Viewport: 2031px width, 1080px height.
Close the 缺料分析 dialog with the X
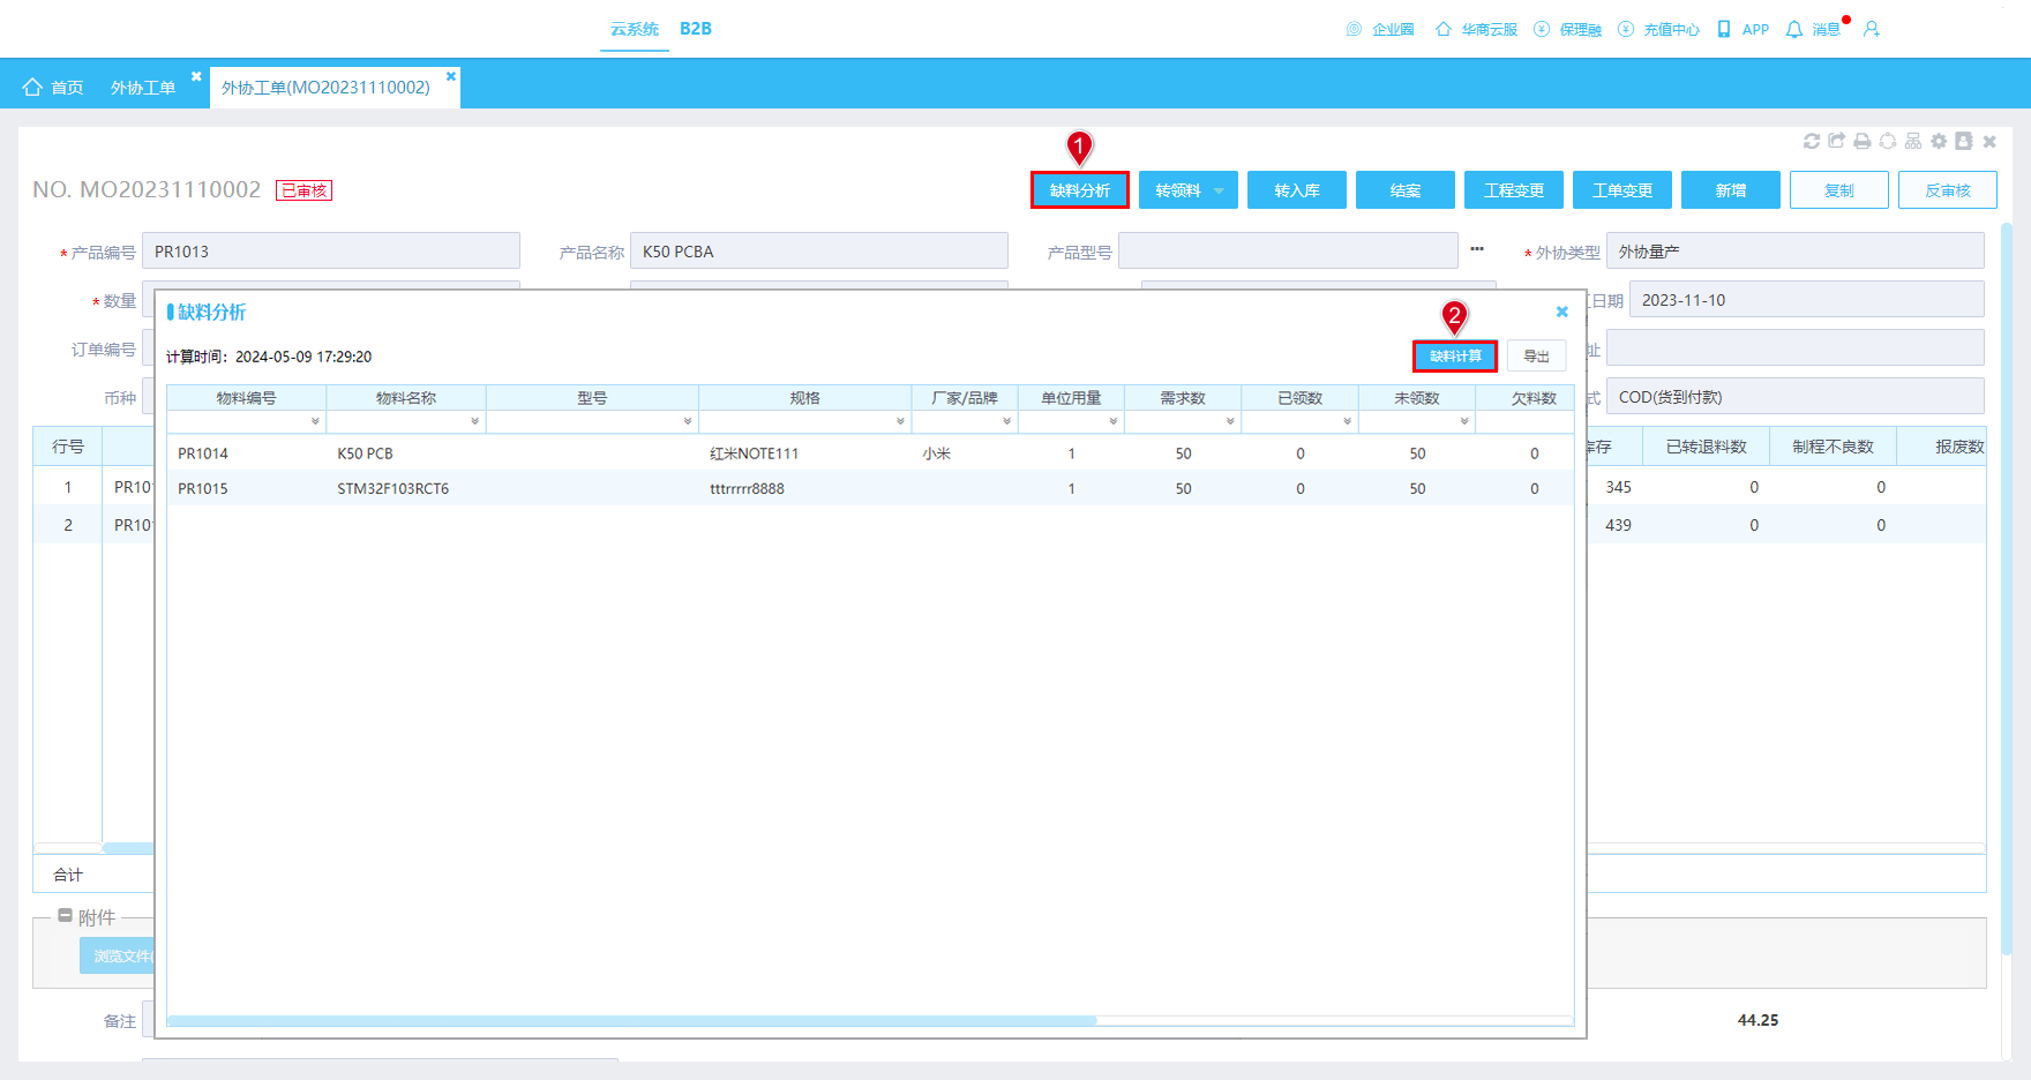tap(1562, 312)
